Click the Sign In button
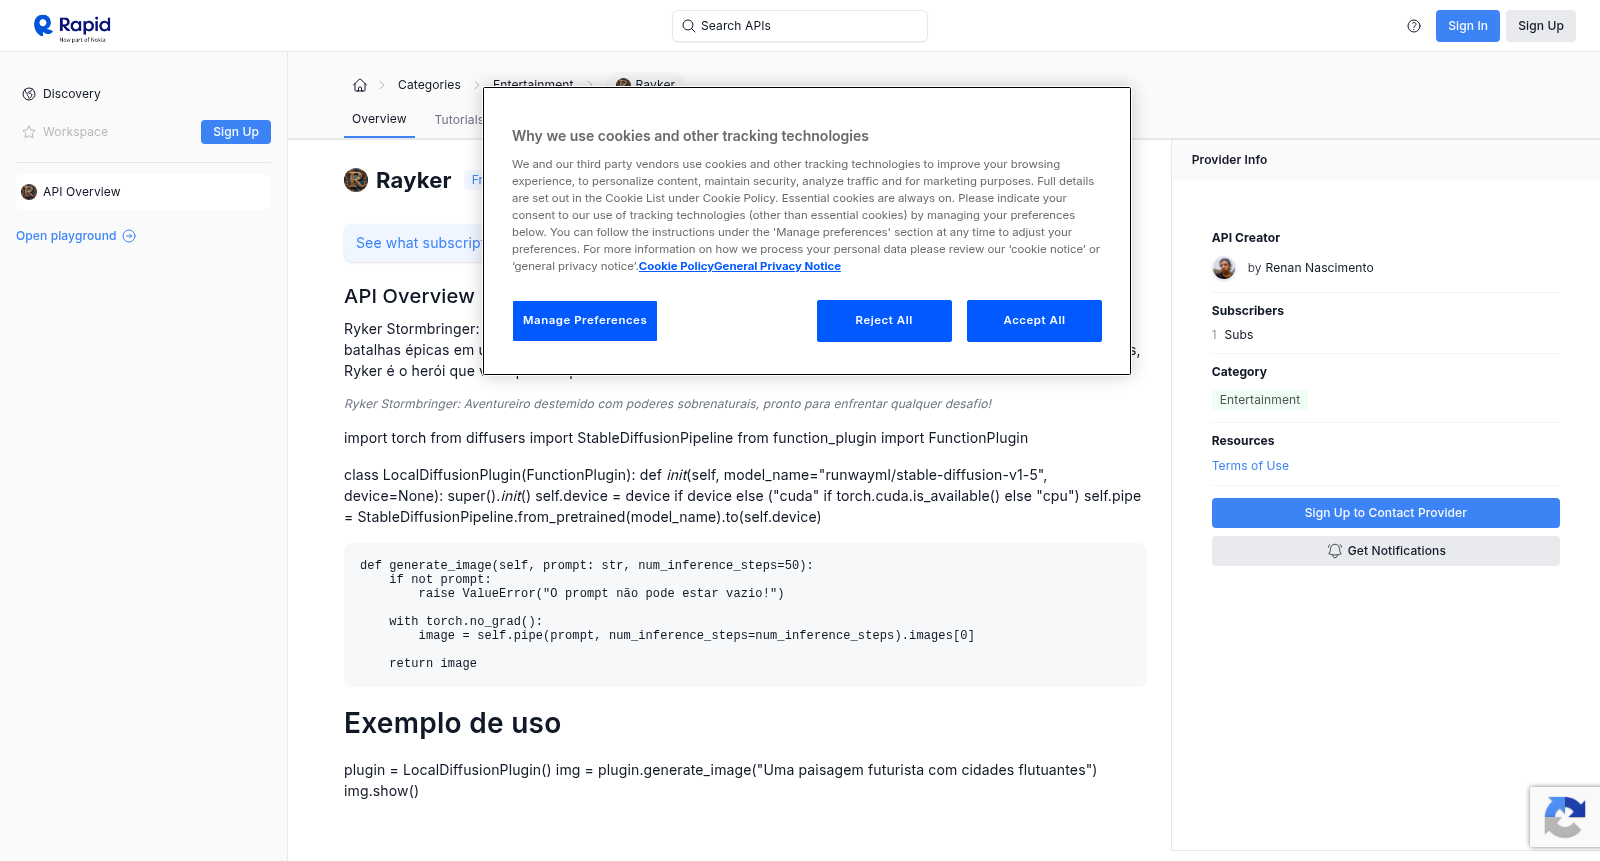 (x=1468, y=26)
